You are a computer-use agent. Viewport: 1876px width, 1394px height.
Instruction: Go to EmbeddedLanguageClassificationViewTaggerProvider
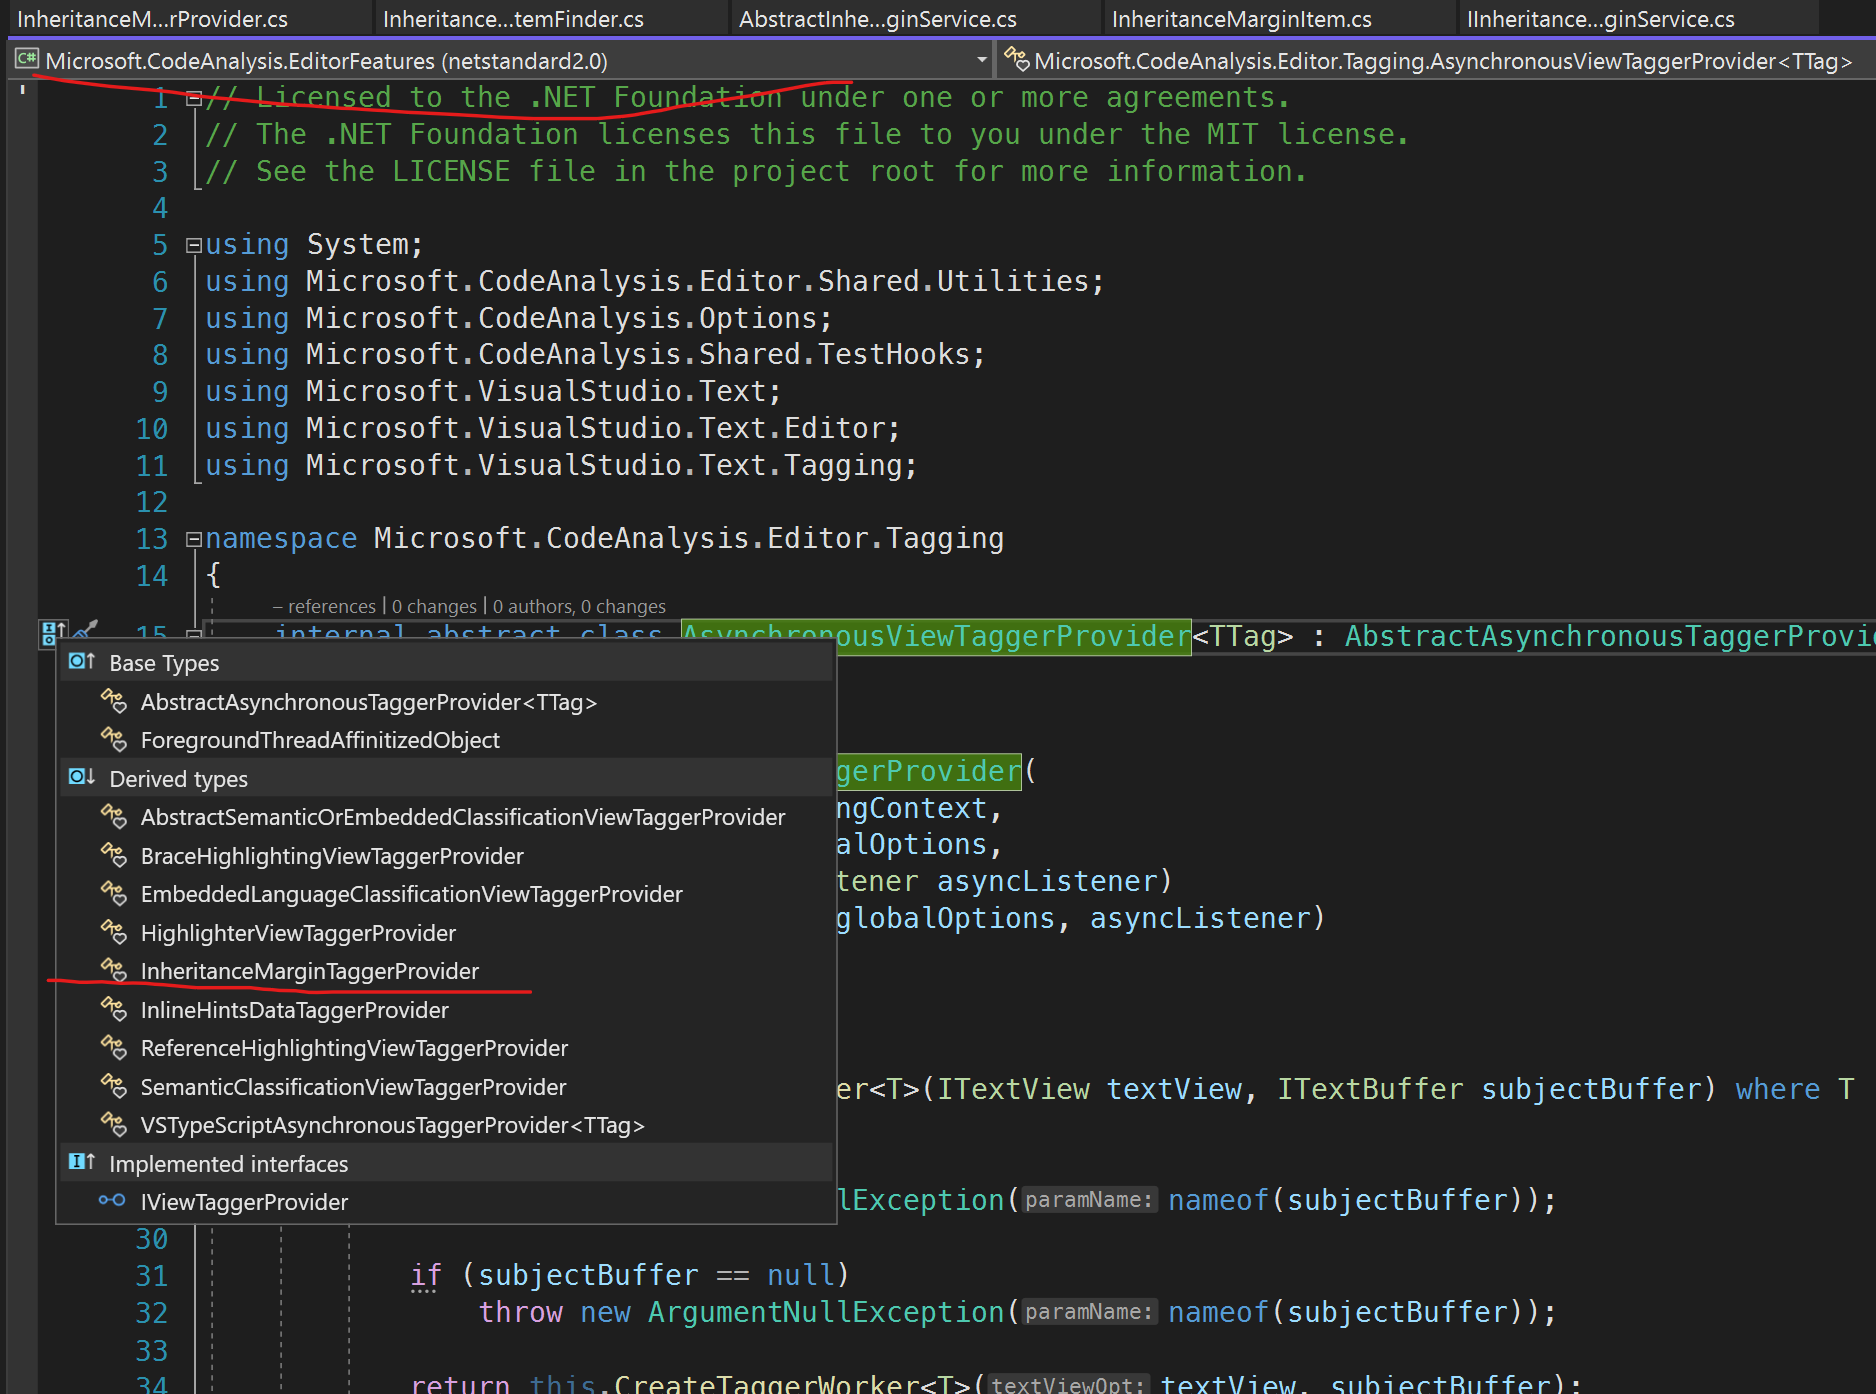coord(411,894)
